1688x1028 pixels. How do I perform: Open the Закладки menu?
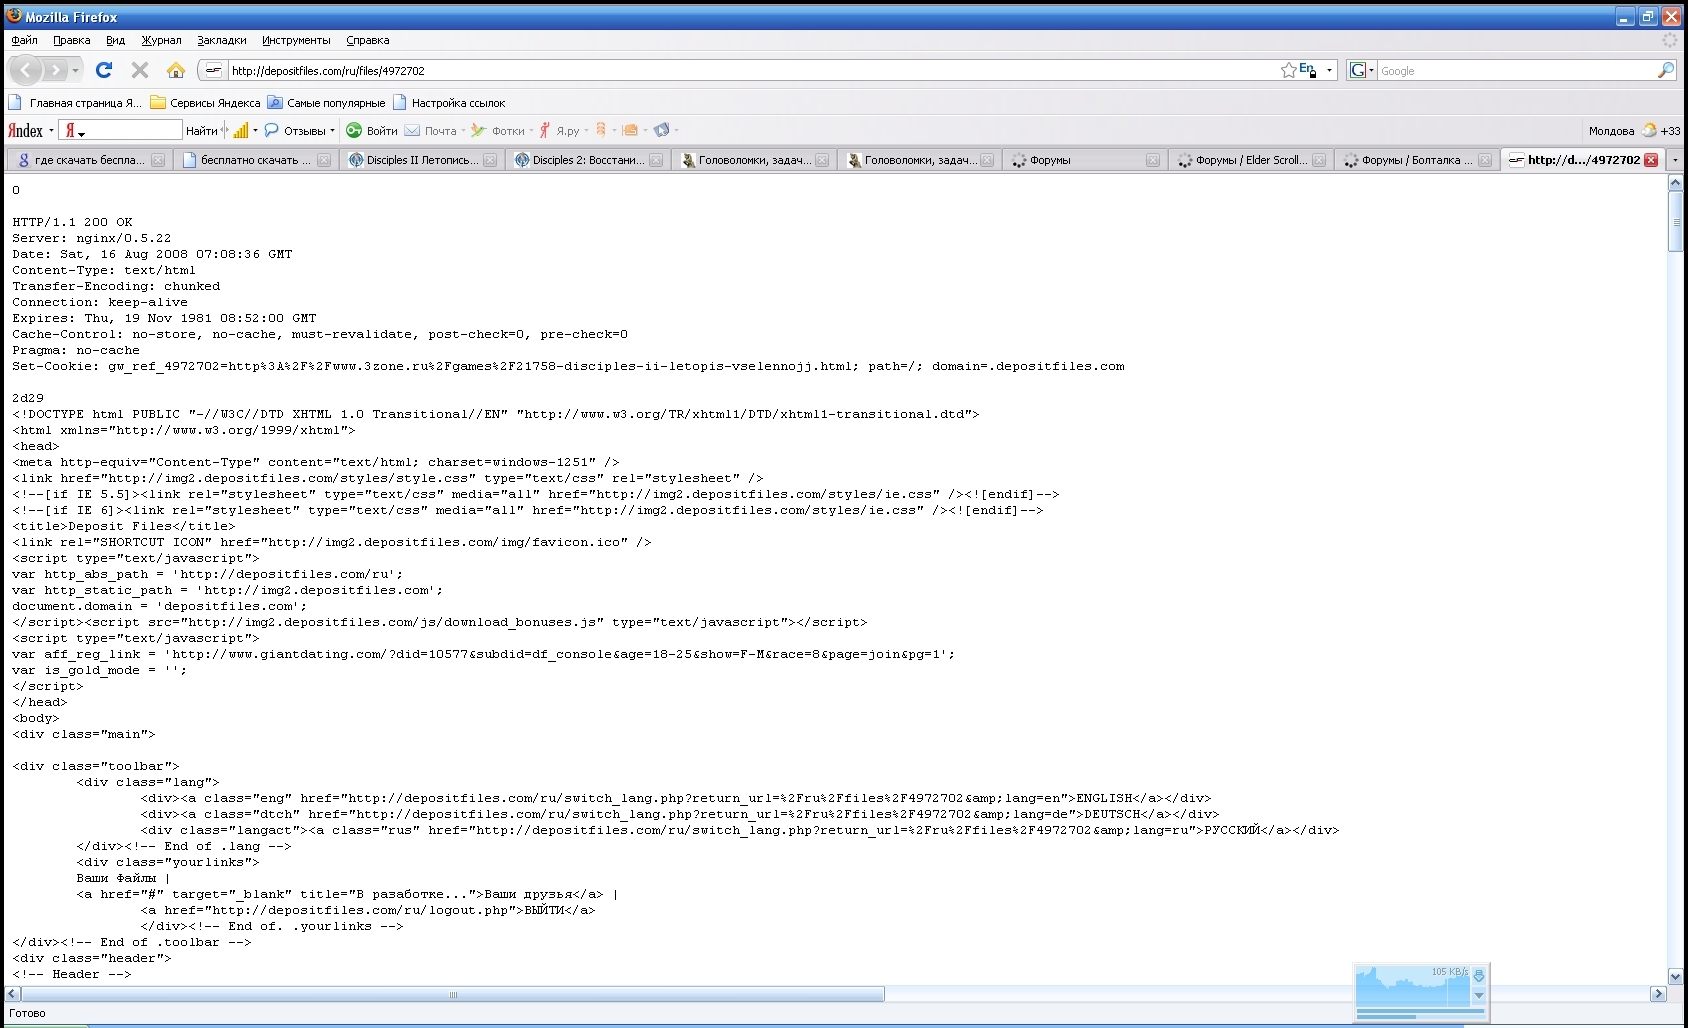(222, 40)
